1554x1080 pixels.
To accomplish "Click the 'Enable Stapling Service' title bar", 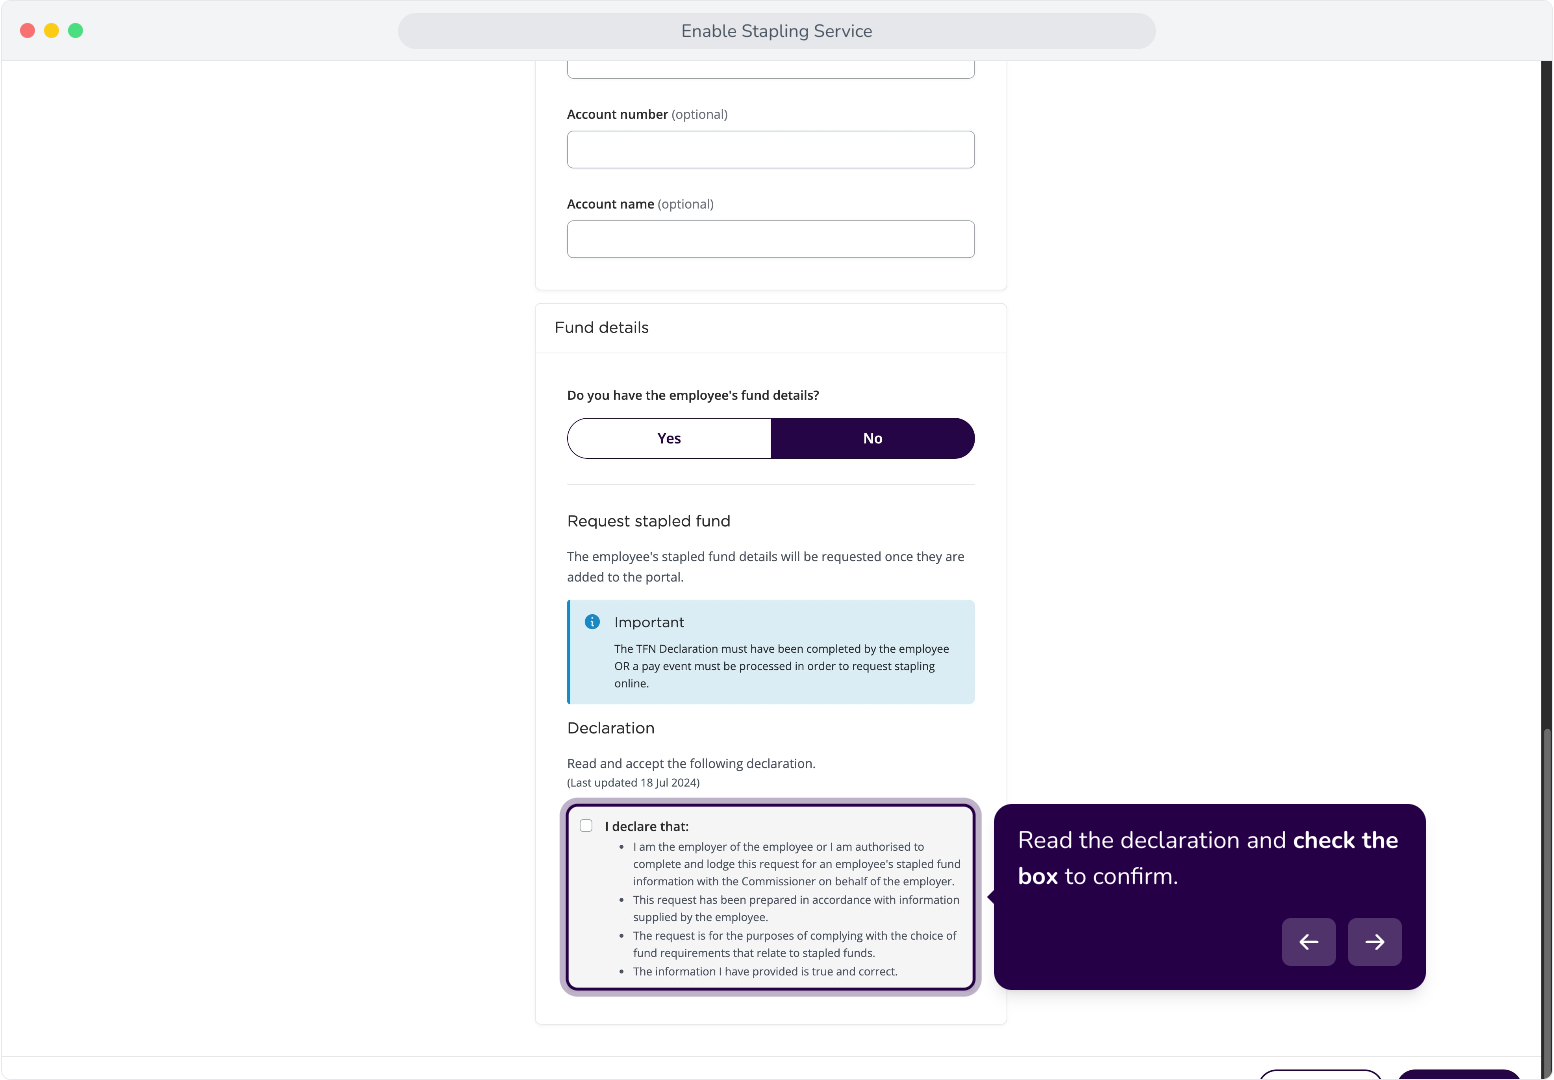I will coord(777,31).
